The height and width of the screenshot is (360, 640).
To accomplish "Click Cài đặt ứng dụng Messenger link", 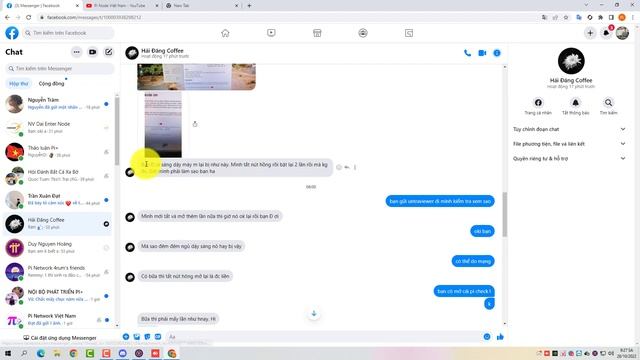I will tap(60, 338).
